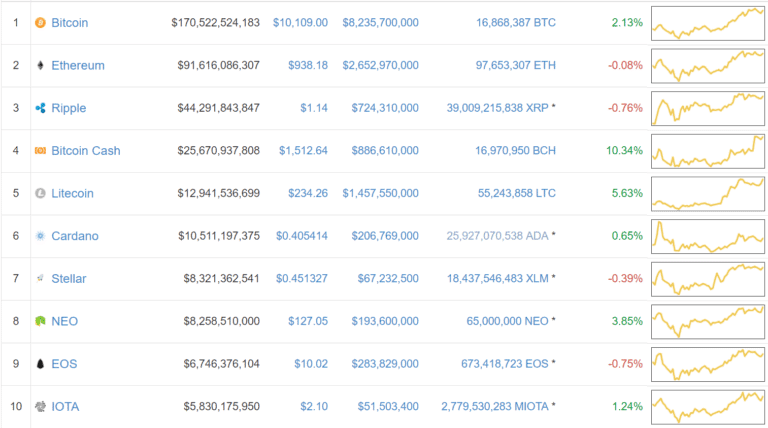
Task: Click supply 97,653,307 ETH
Action: tap(516, 65)
